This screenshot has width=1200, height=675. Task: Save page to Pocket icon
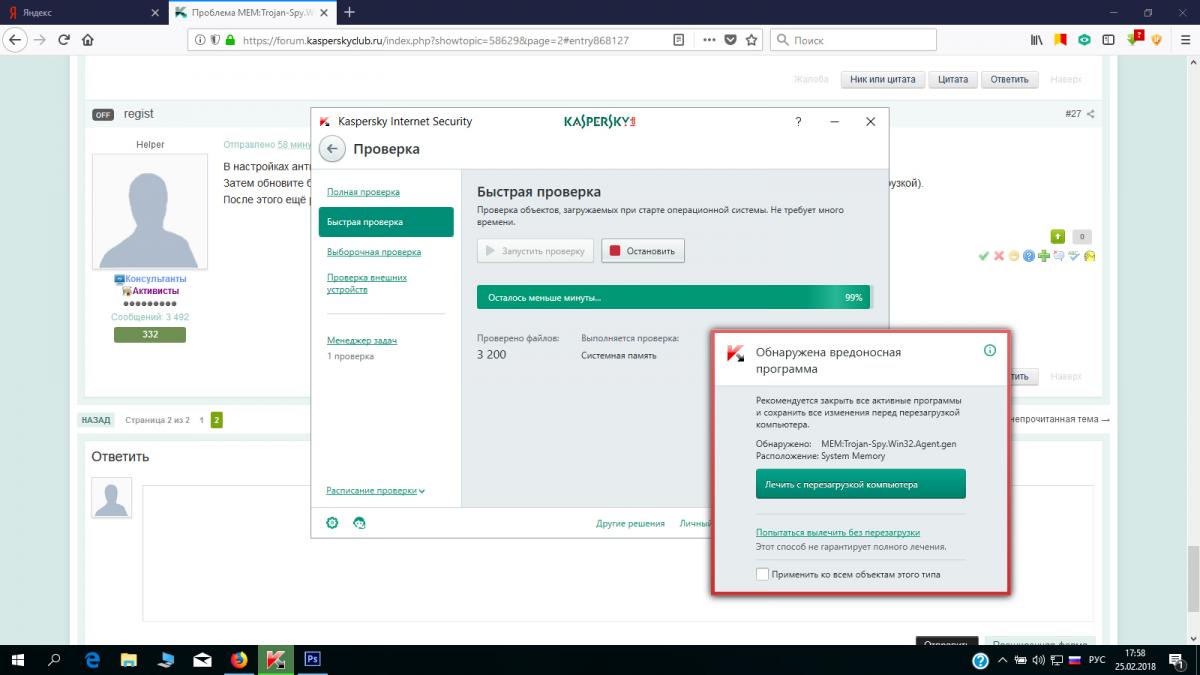point(730,40)
